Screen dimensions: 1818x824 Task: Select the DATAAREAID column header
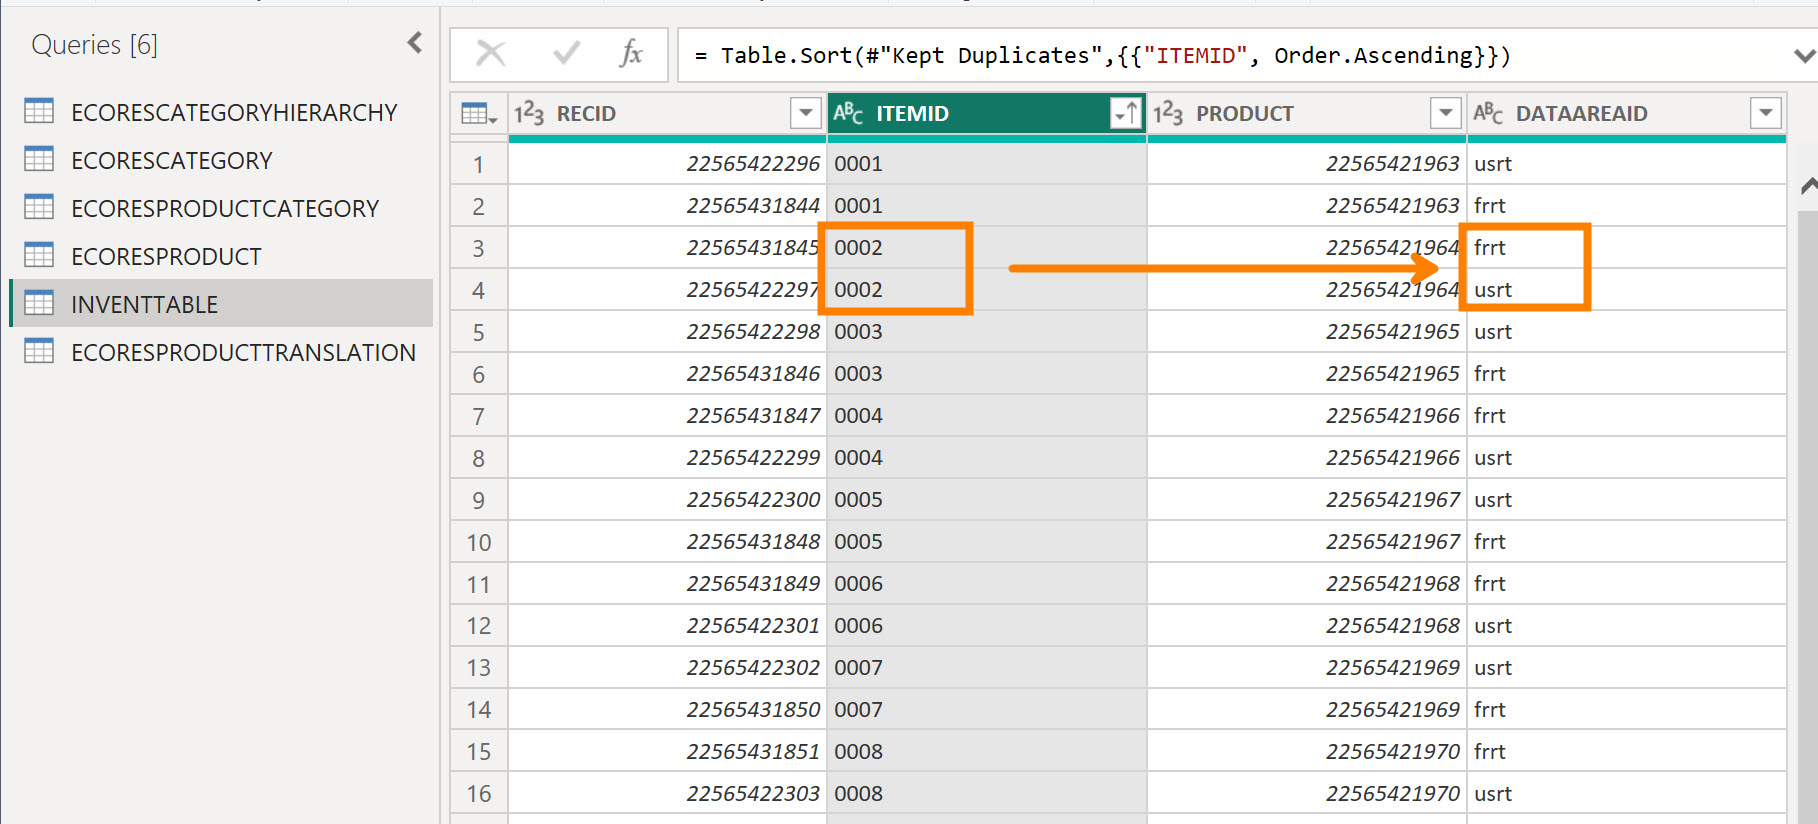point(1626,113)
